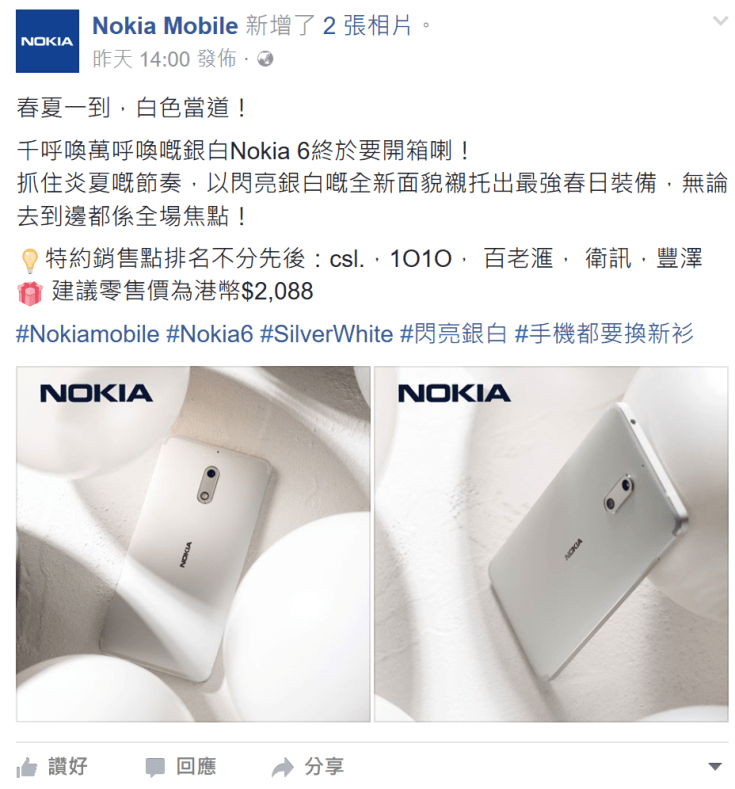The height and width of the screenshot is (789, 735).
Task: Expand the audience selector arrow at bottom right
Action: 715,767
